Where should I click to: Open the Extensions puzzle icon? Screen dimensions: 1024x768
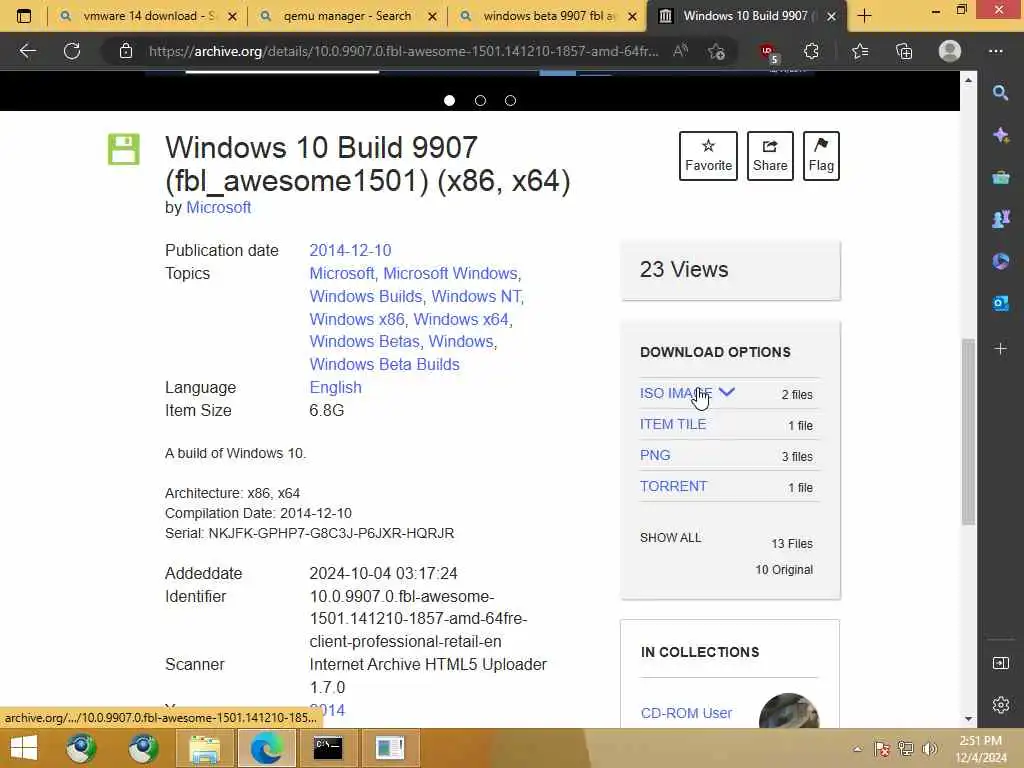coord(811,51)
